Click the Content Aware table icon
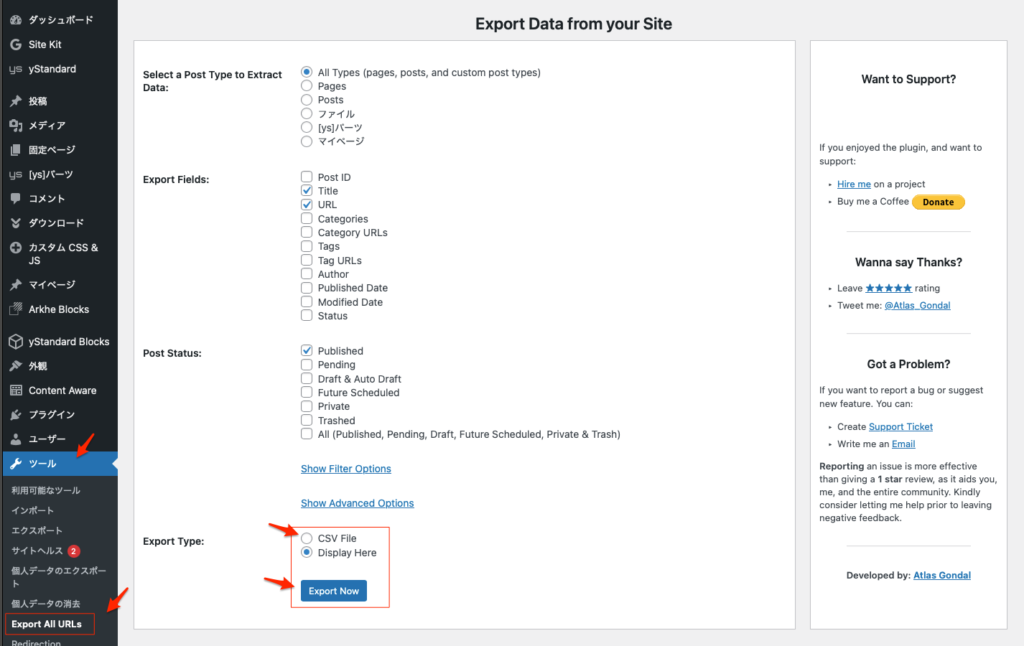This screenshot has width=1024, height=646. point(15,390)
